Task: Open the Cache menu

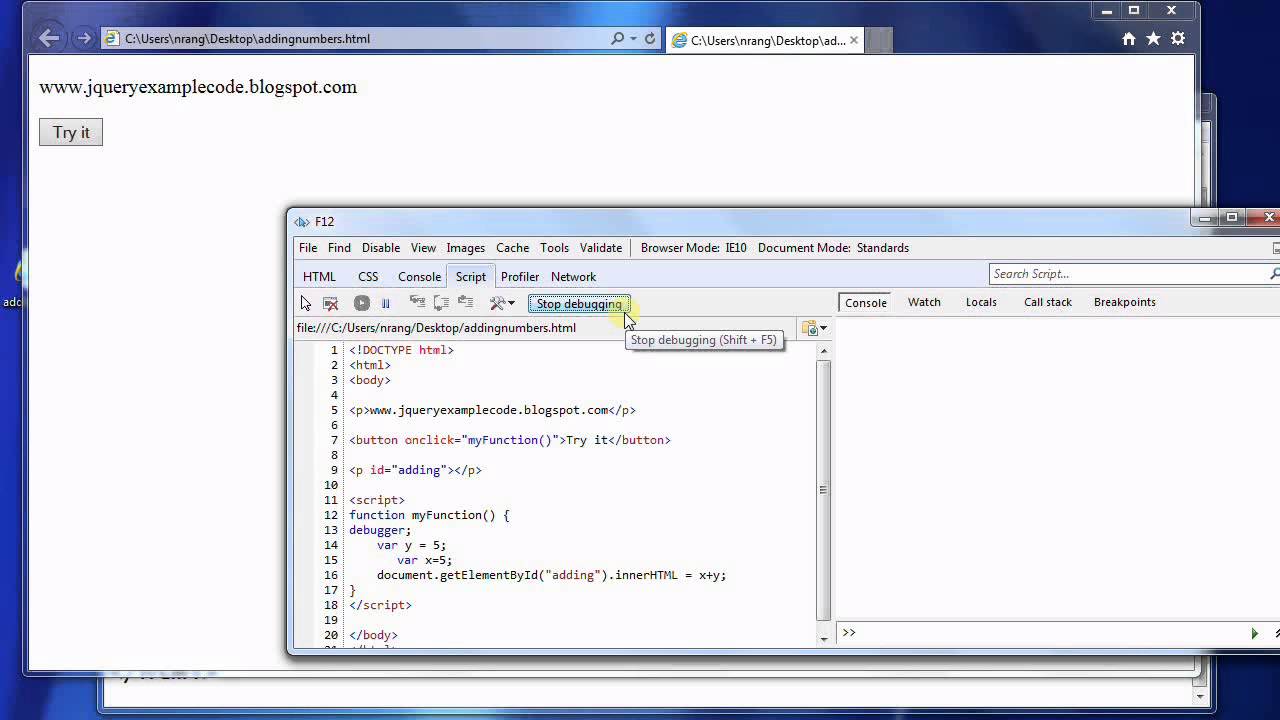Action: tap(512, 248)
